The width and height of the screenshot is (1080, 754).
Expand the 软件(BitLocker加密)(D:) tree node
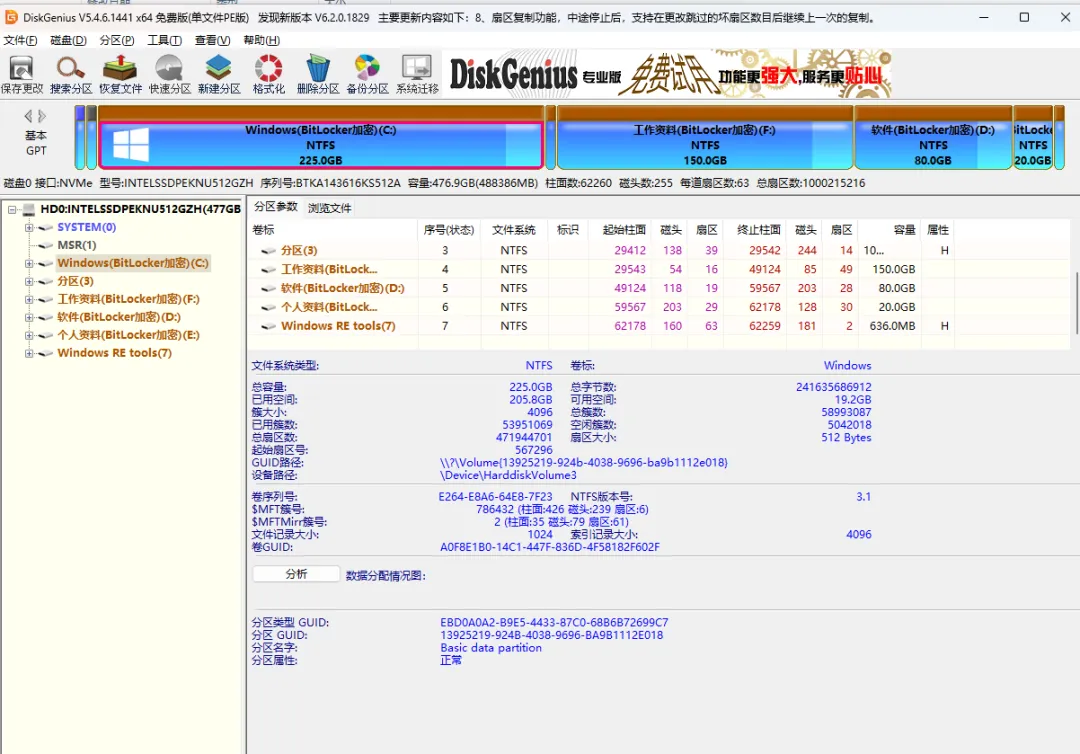click(x=29, y=317)
